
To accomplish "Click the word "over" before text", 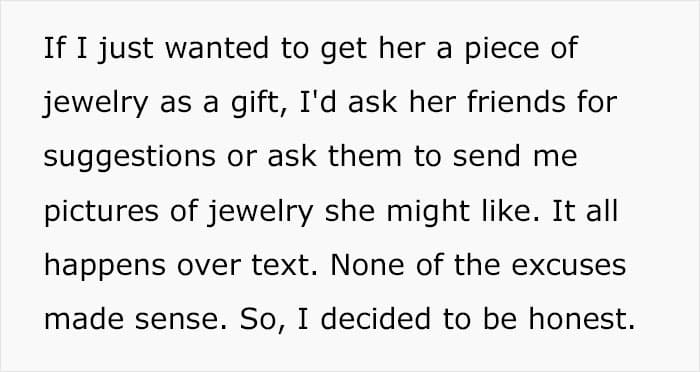I will 209,266.
